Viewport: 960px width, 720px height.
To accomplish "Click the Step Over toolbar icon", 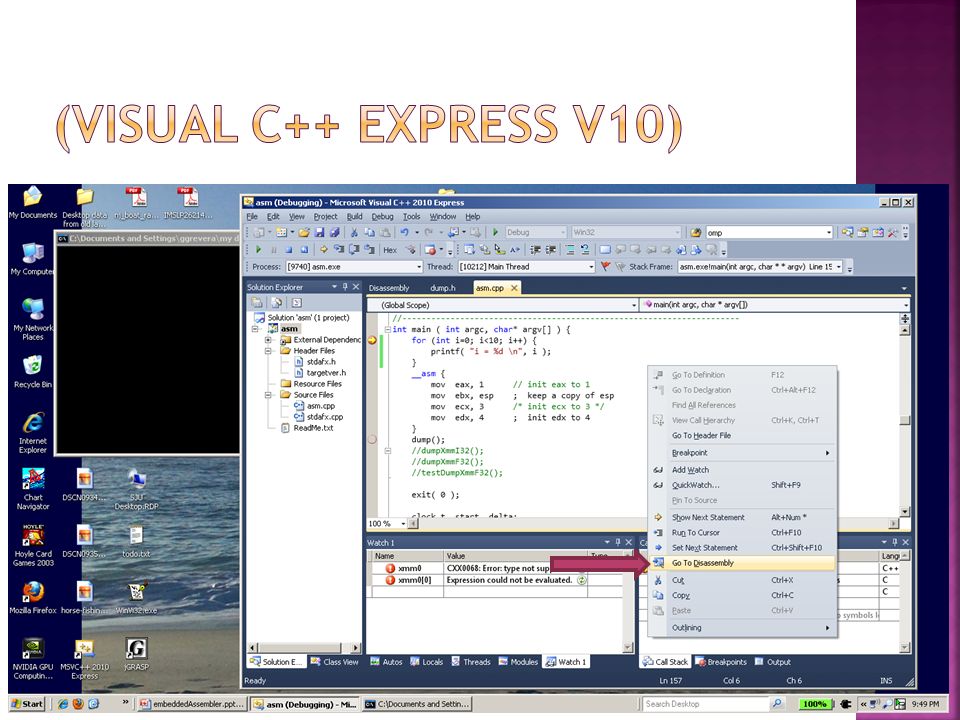I will (x=354, y=249).
